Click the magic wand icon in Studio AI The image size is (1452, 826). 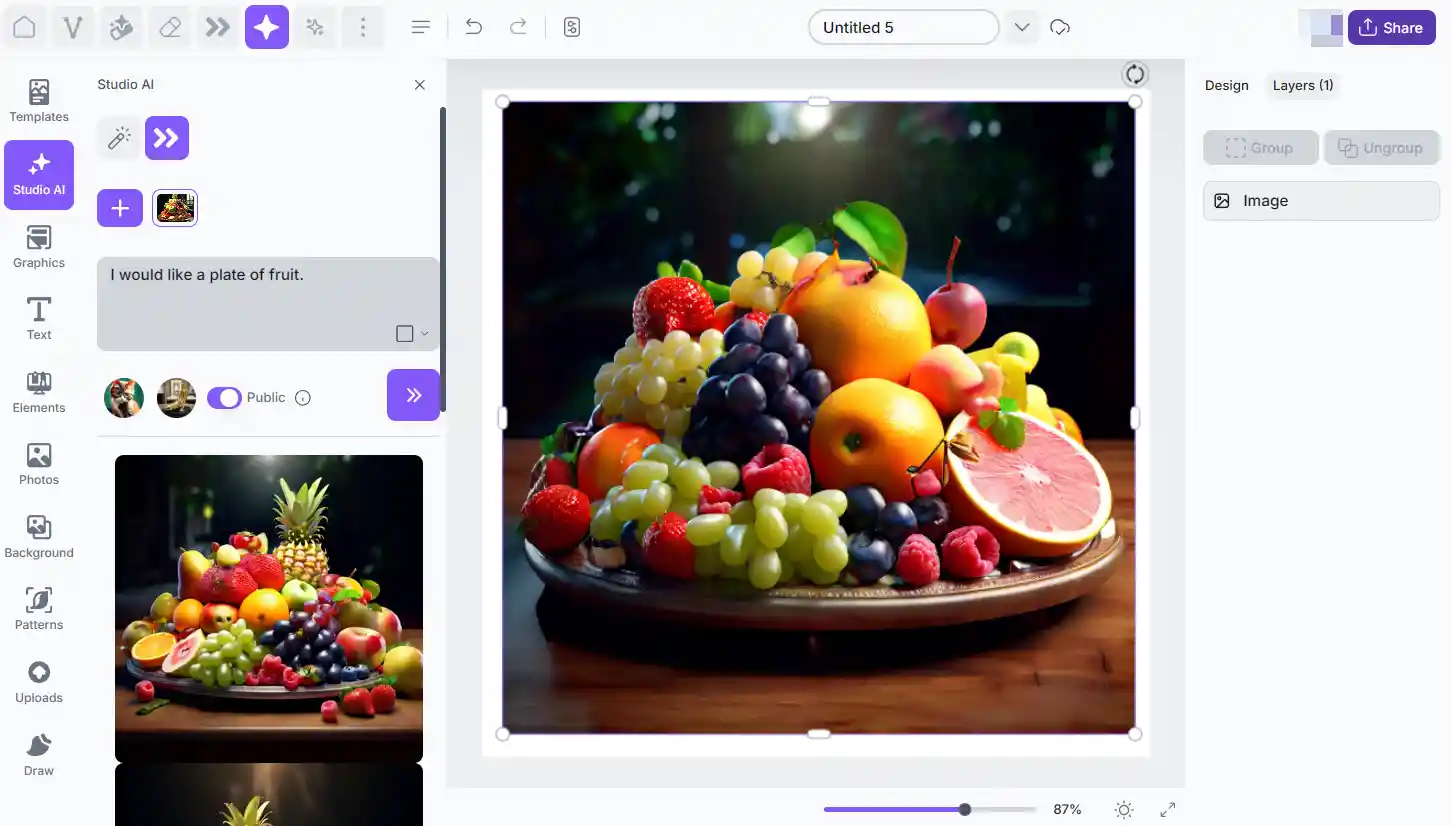tap(119, 138)
